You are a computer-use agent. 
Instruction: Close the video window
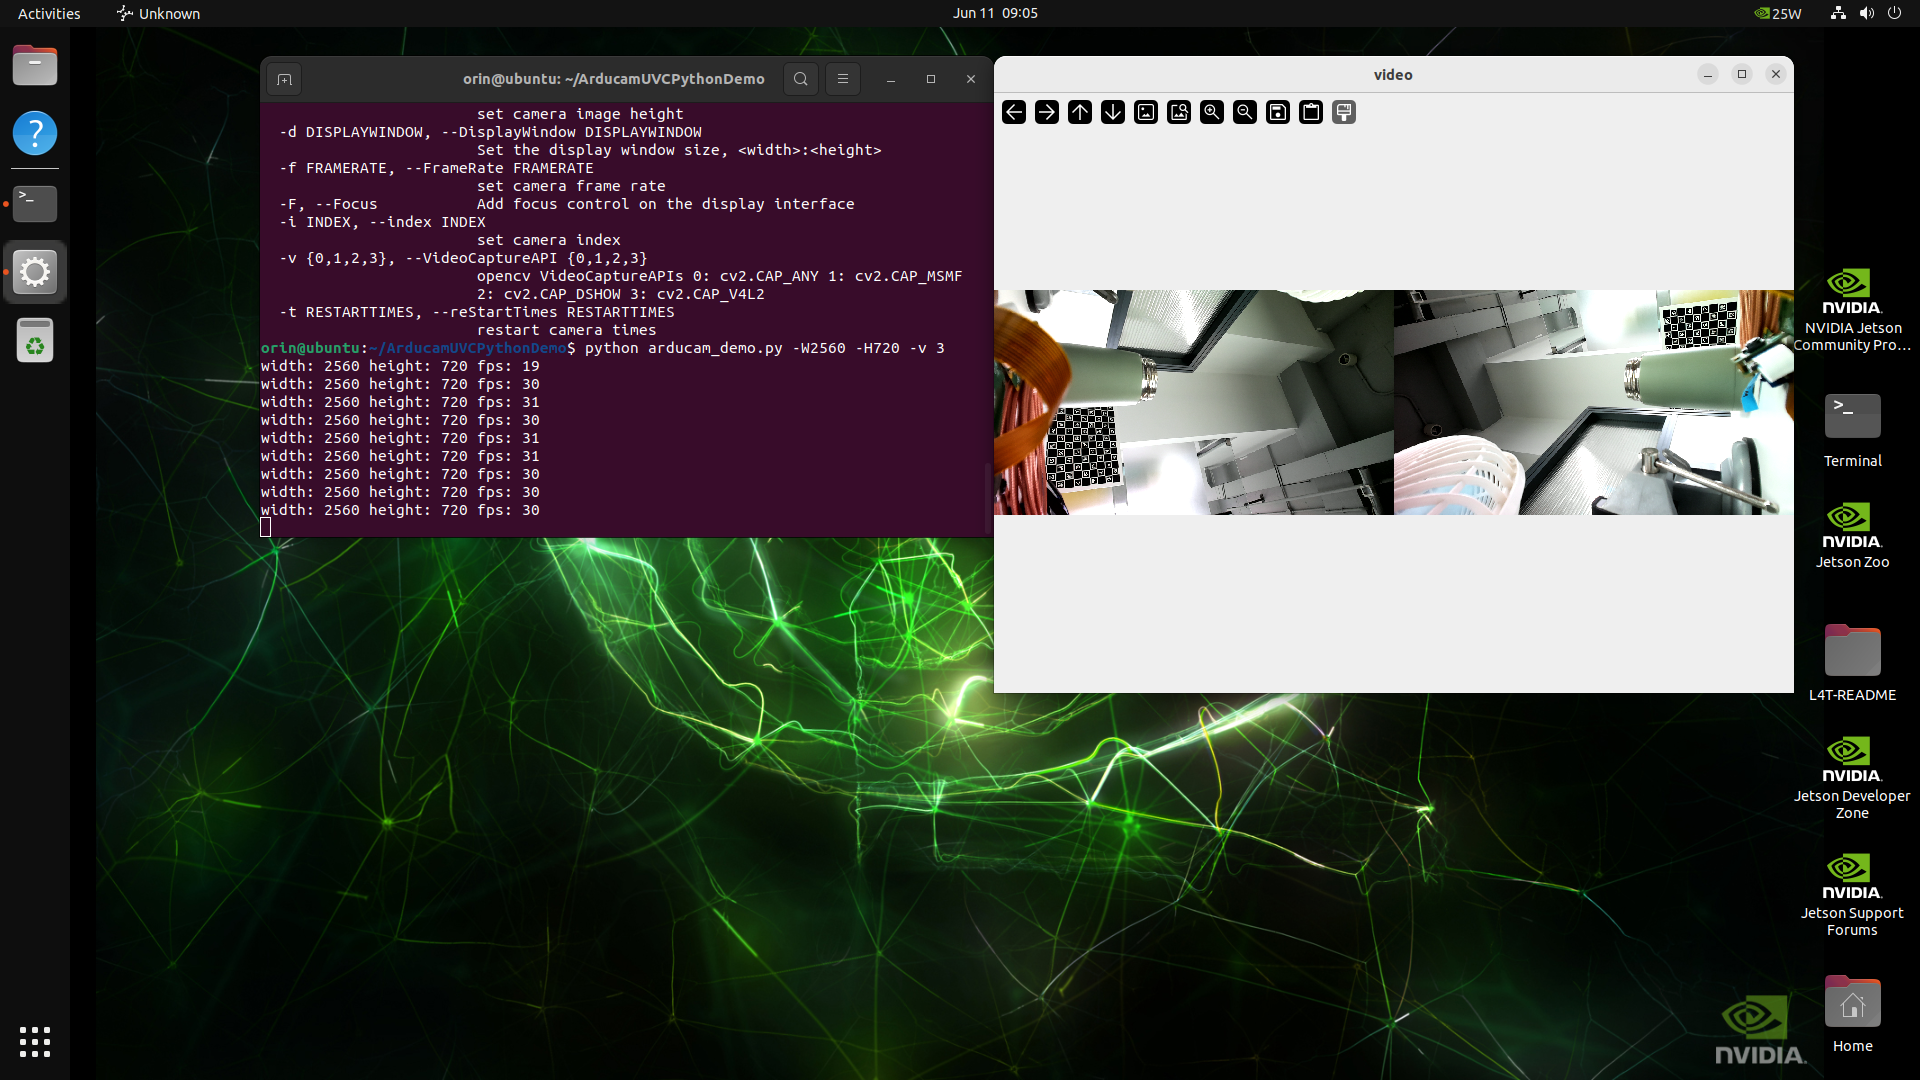coord(1776,74)
